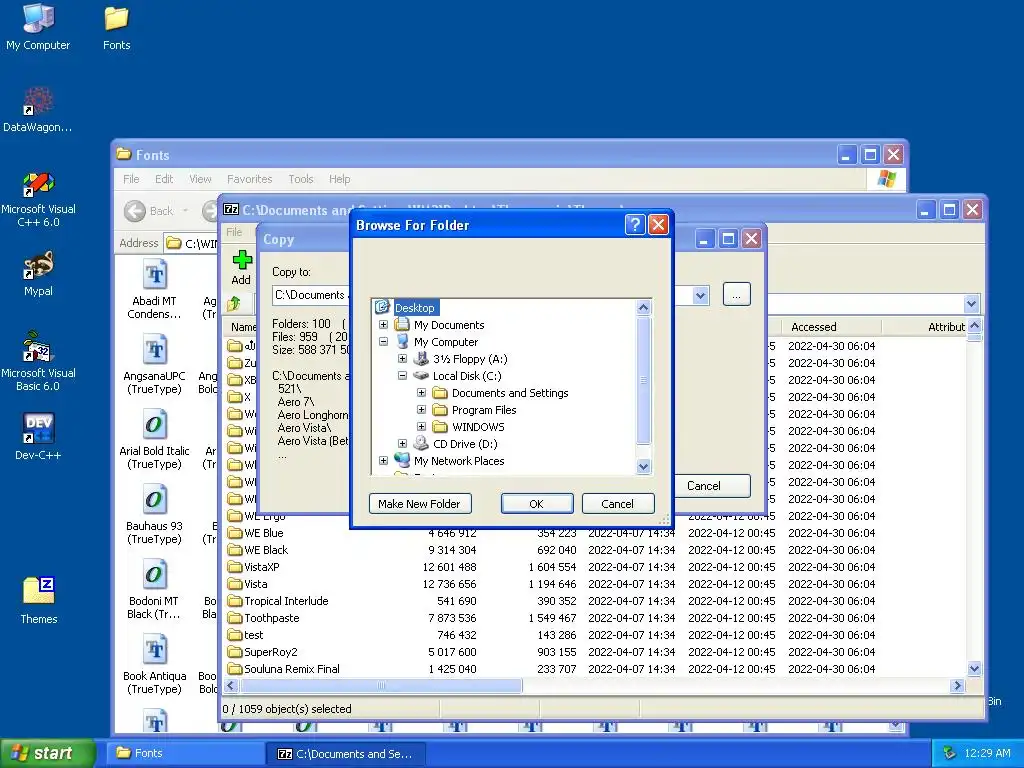The width and height of the screenshot is (1024, 768).
Task: Open Tools menu in Fonts window
Action: [301, 179]
